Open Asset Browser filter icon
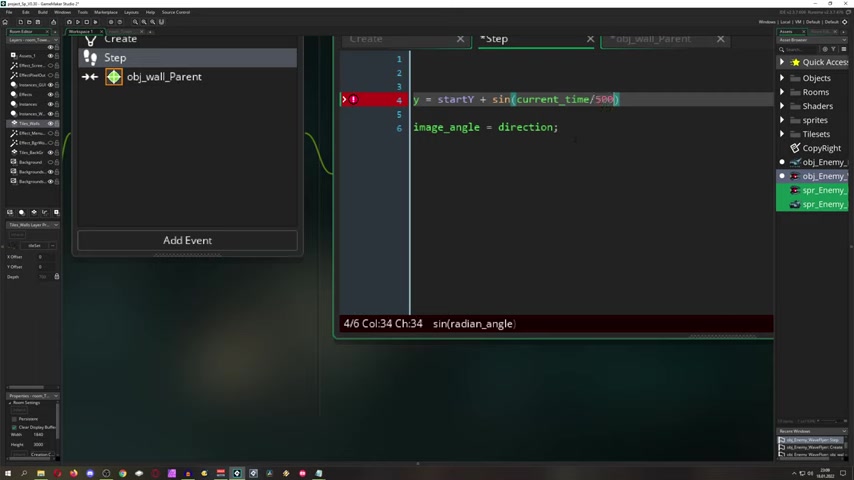854x480 pixels. (x=833, y=49)
